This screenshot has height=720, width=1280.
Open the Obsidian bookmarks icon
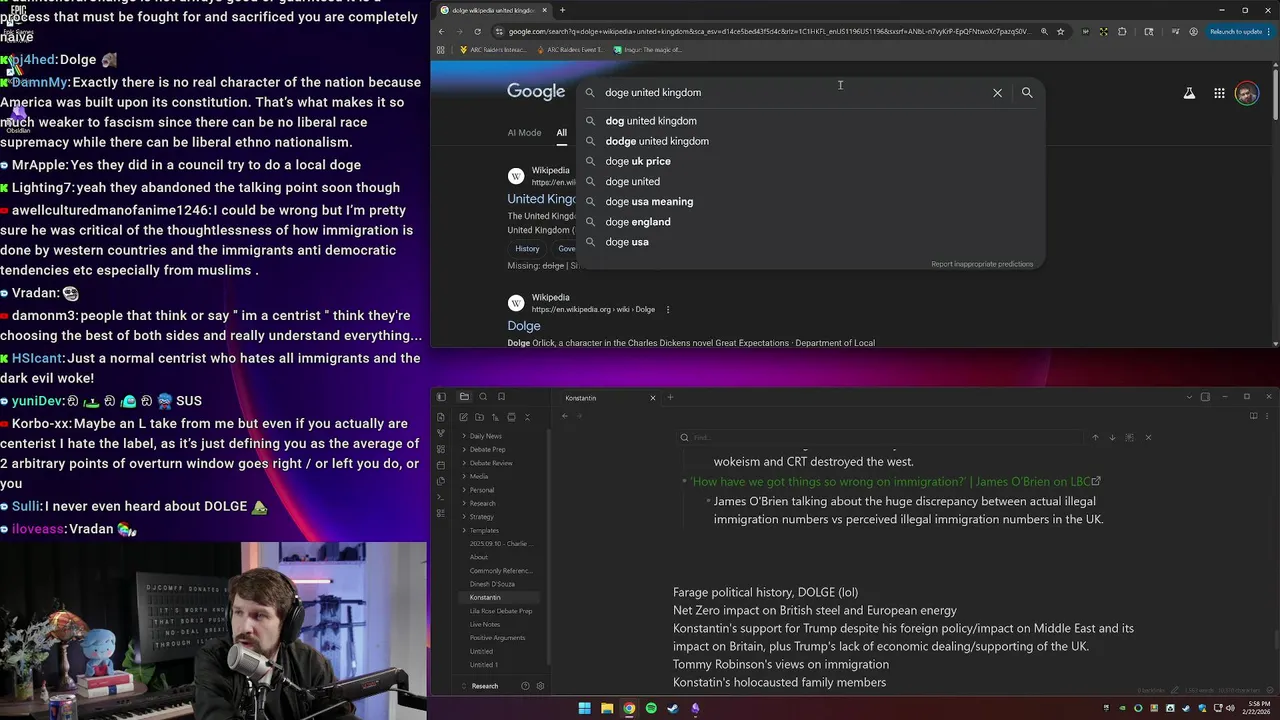[501, 396]
